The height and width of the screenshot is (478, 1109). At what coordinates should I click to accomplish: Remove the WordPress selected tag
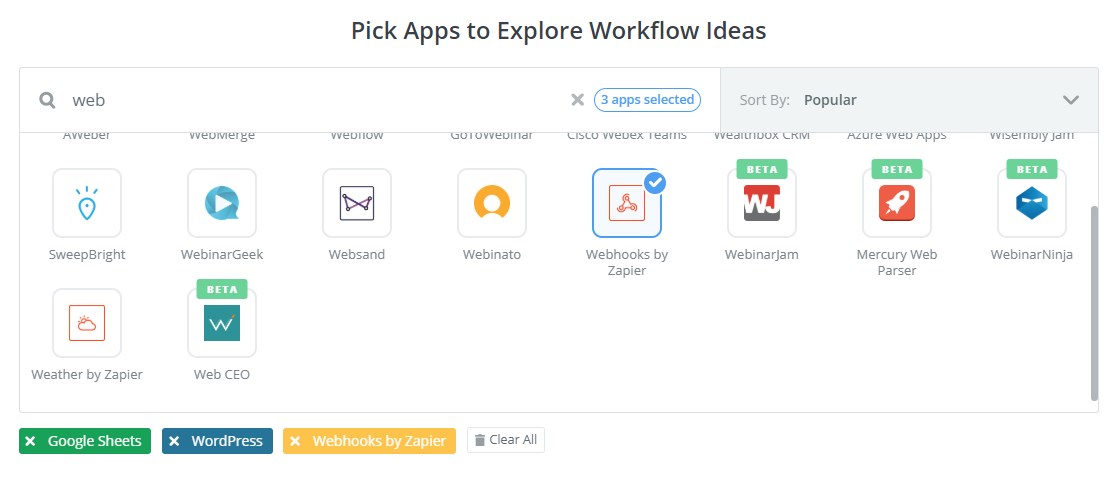click(x=174, y=441)
